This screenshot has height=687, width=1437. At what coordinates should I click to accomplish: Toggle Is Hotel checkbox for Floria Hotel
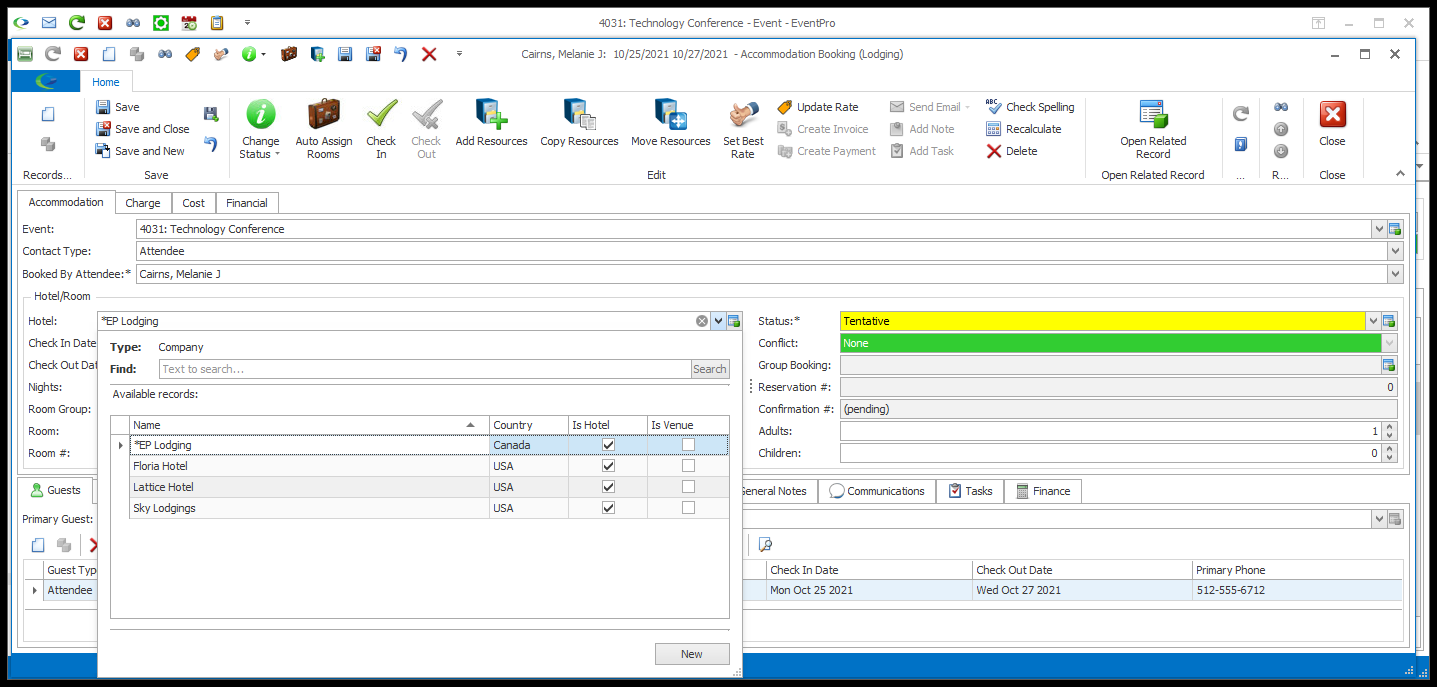coord(608,466)
